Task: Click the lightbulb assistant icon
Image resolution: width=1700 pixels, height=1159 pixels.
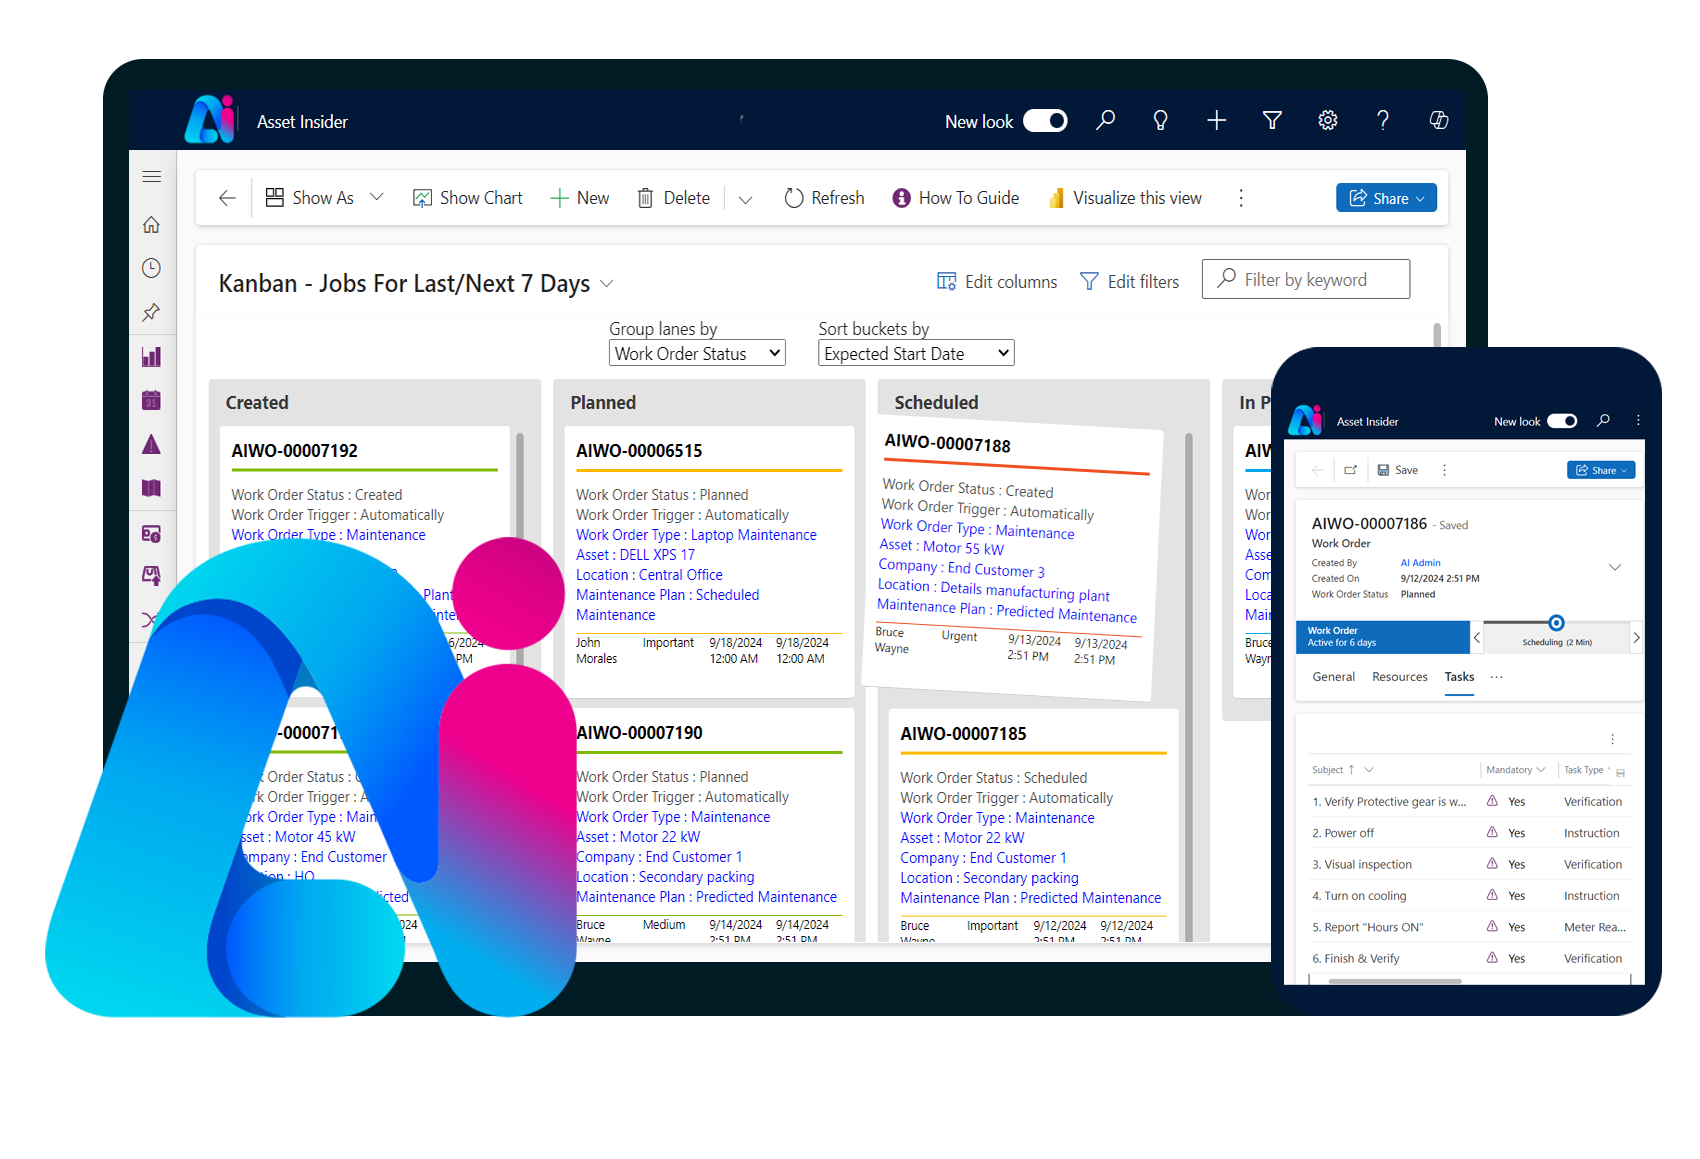Action: click(1161, 121)
